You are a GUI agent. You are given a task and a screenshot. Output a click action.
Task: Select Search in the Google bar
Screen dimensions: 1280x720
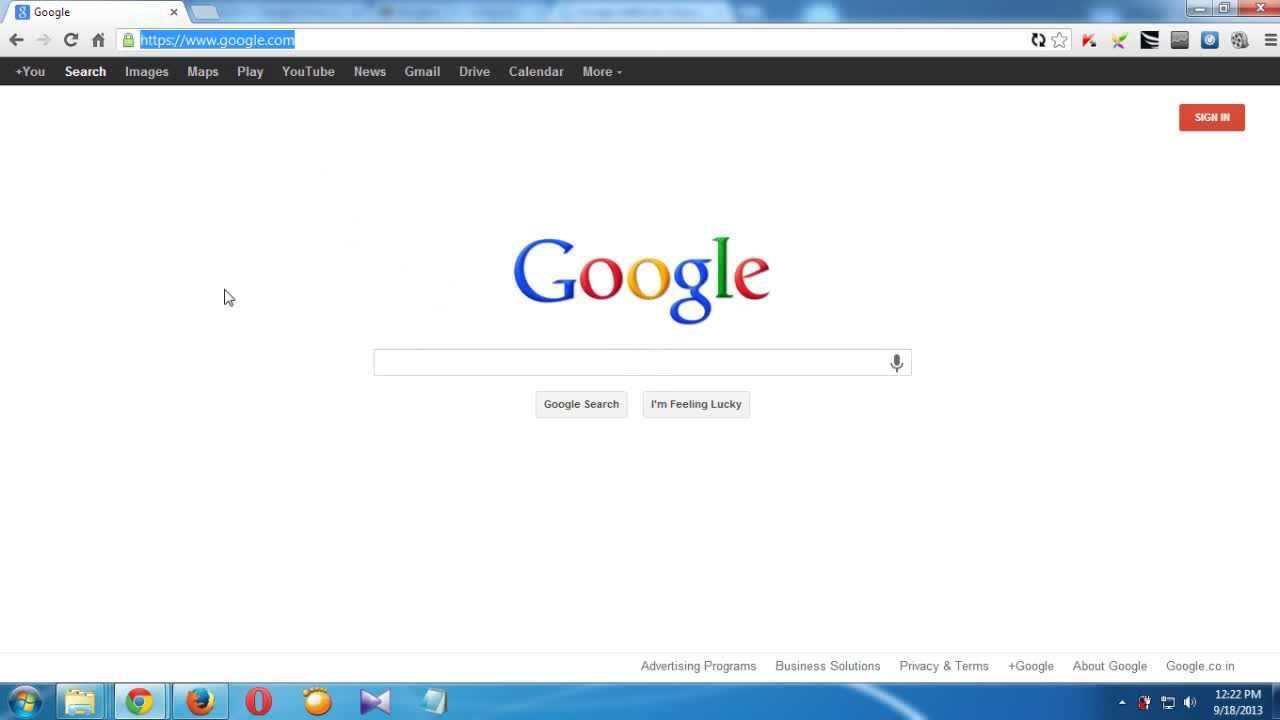pyautogui.click(x=85, y=72)
